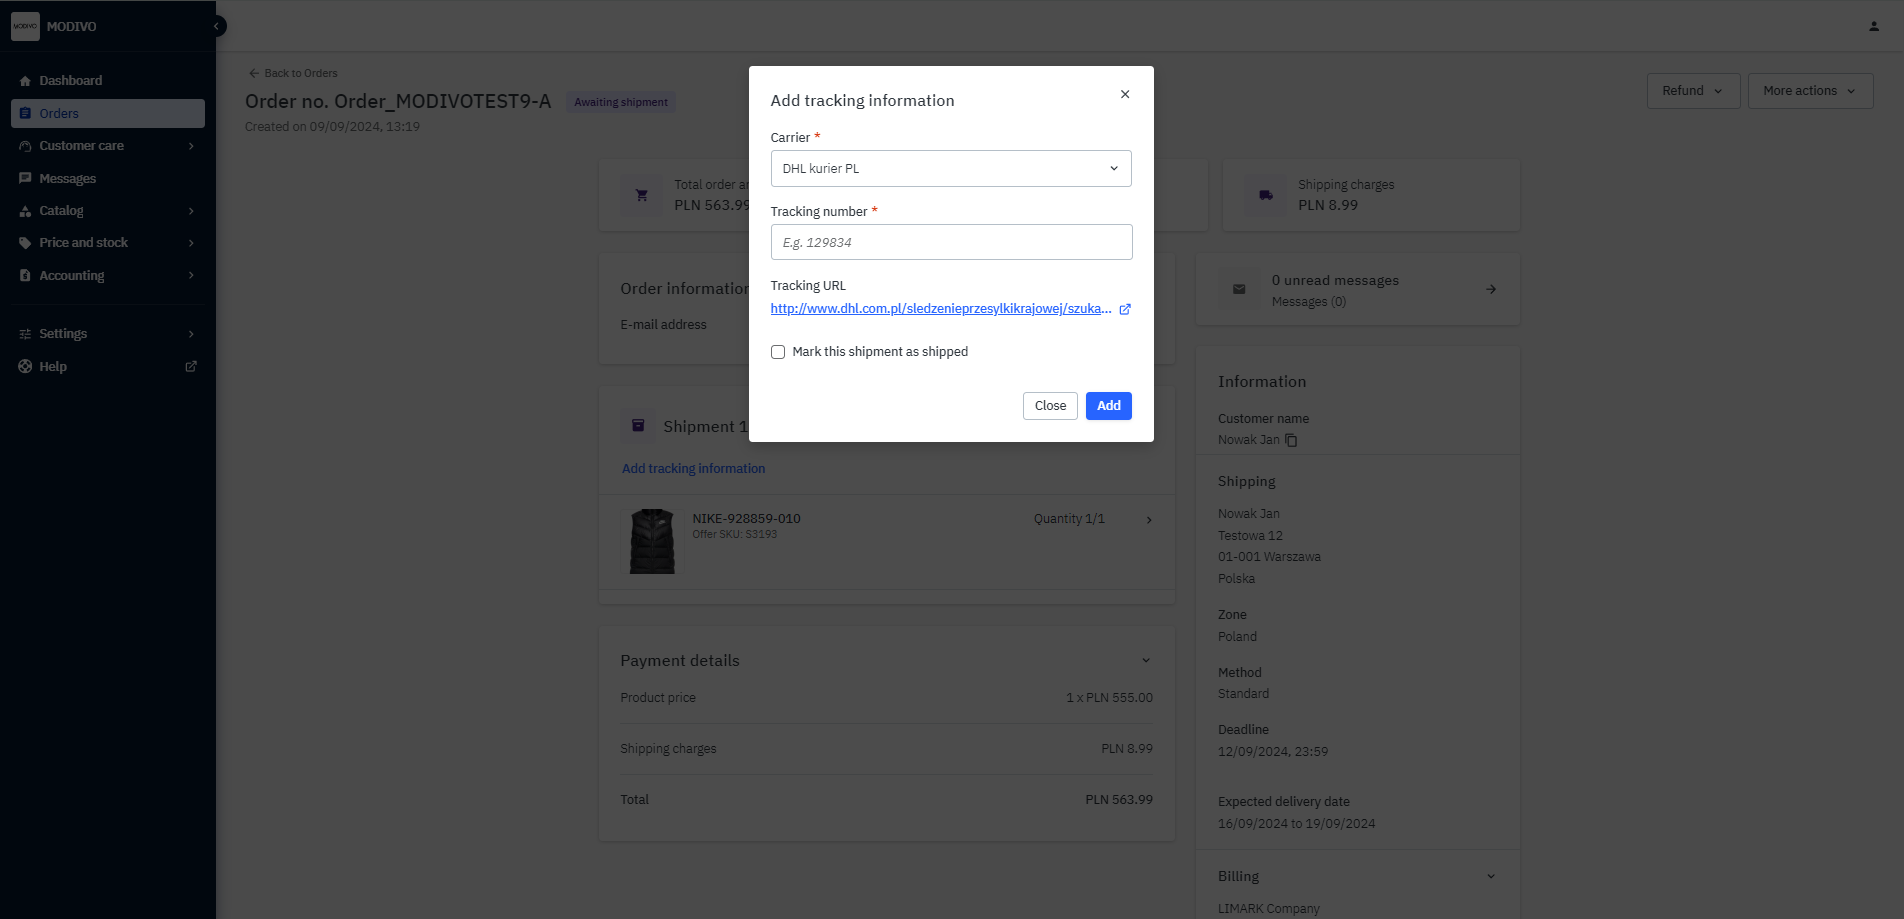Open tracking URL external link icon
1904x919 pixels.
(1125, 309)
